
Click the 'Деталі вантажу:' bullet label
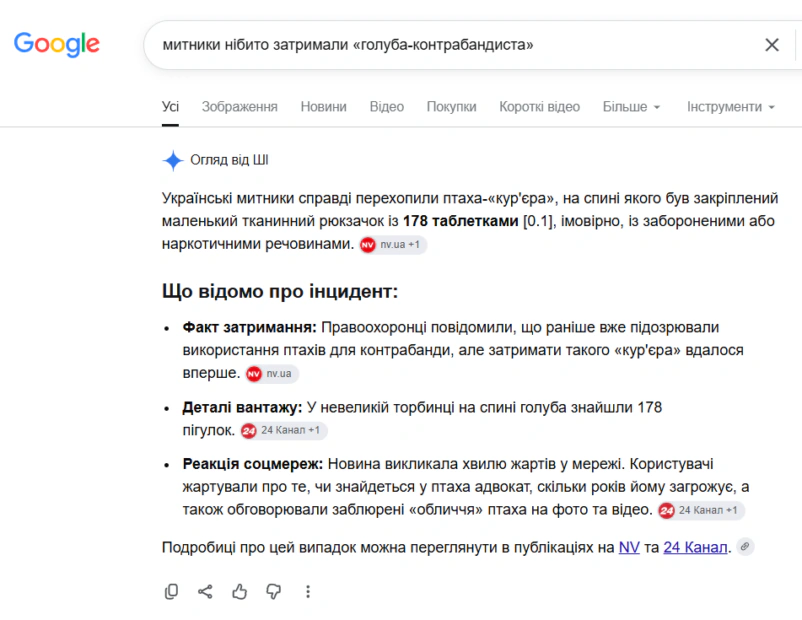[x=242, y=407]
